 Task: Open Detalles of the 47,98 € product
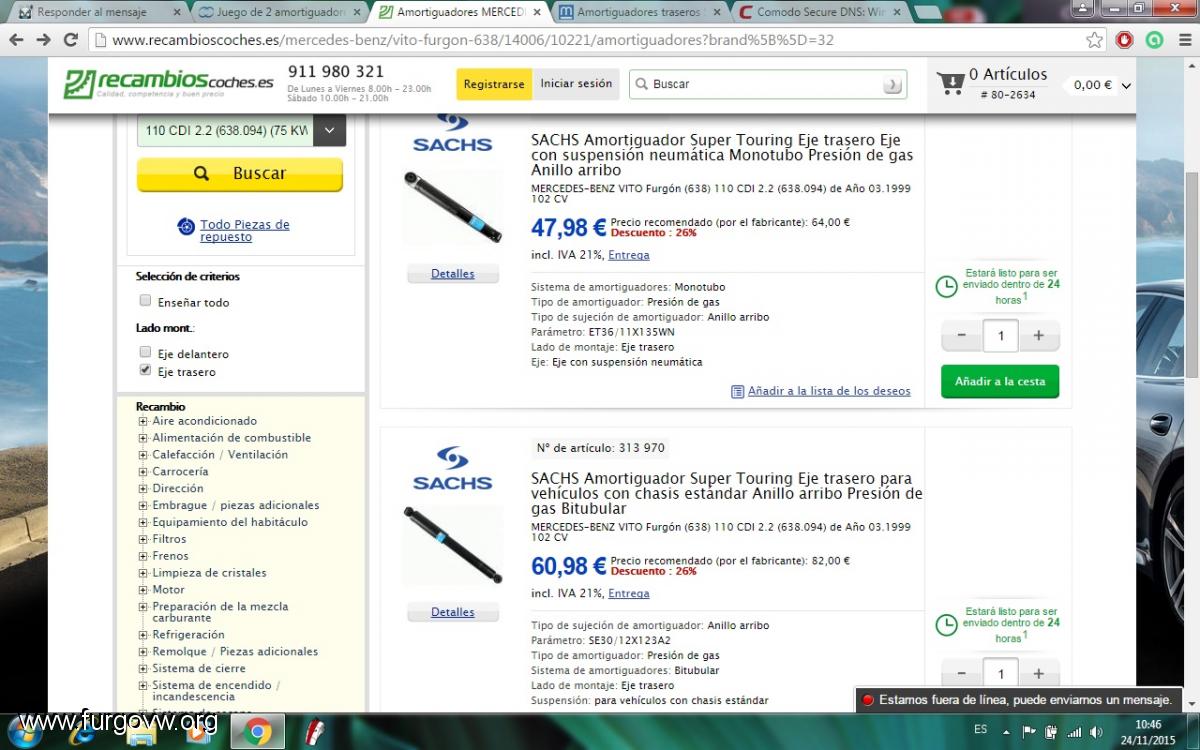pos(452,274)
